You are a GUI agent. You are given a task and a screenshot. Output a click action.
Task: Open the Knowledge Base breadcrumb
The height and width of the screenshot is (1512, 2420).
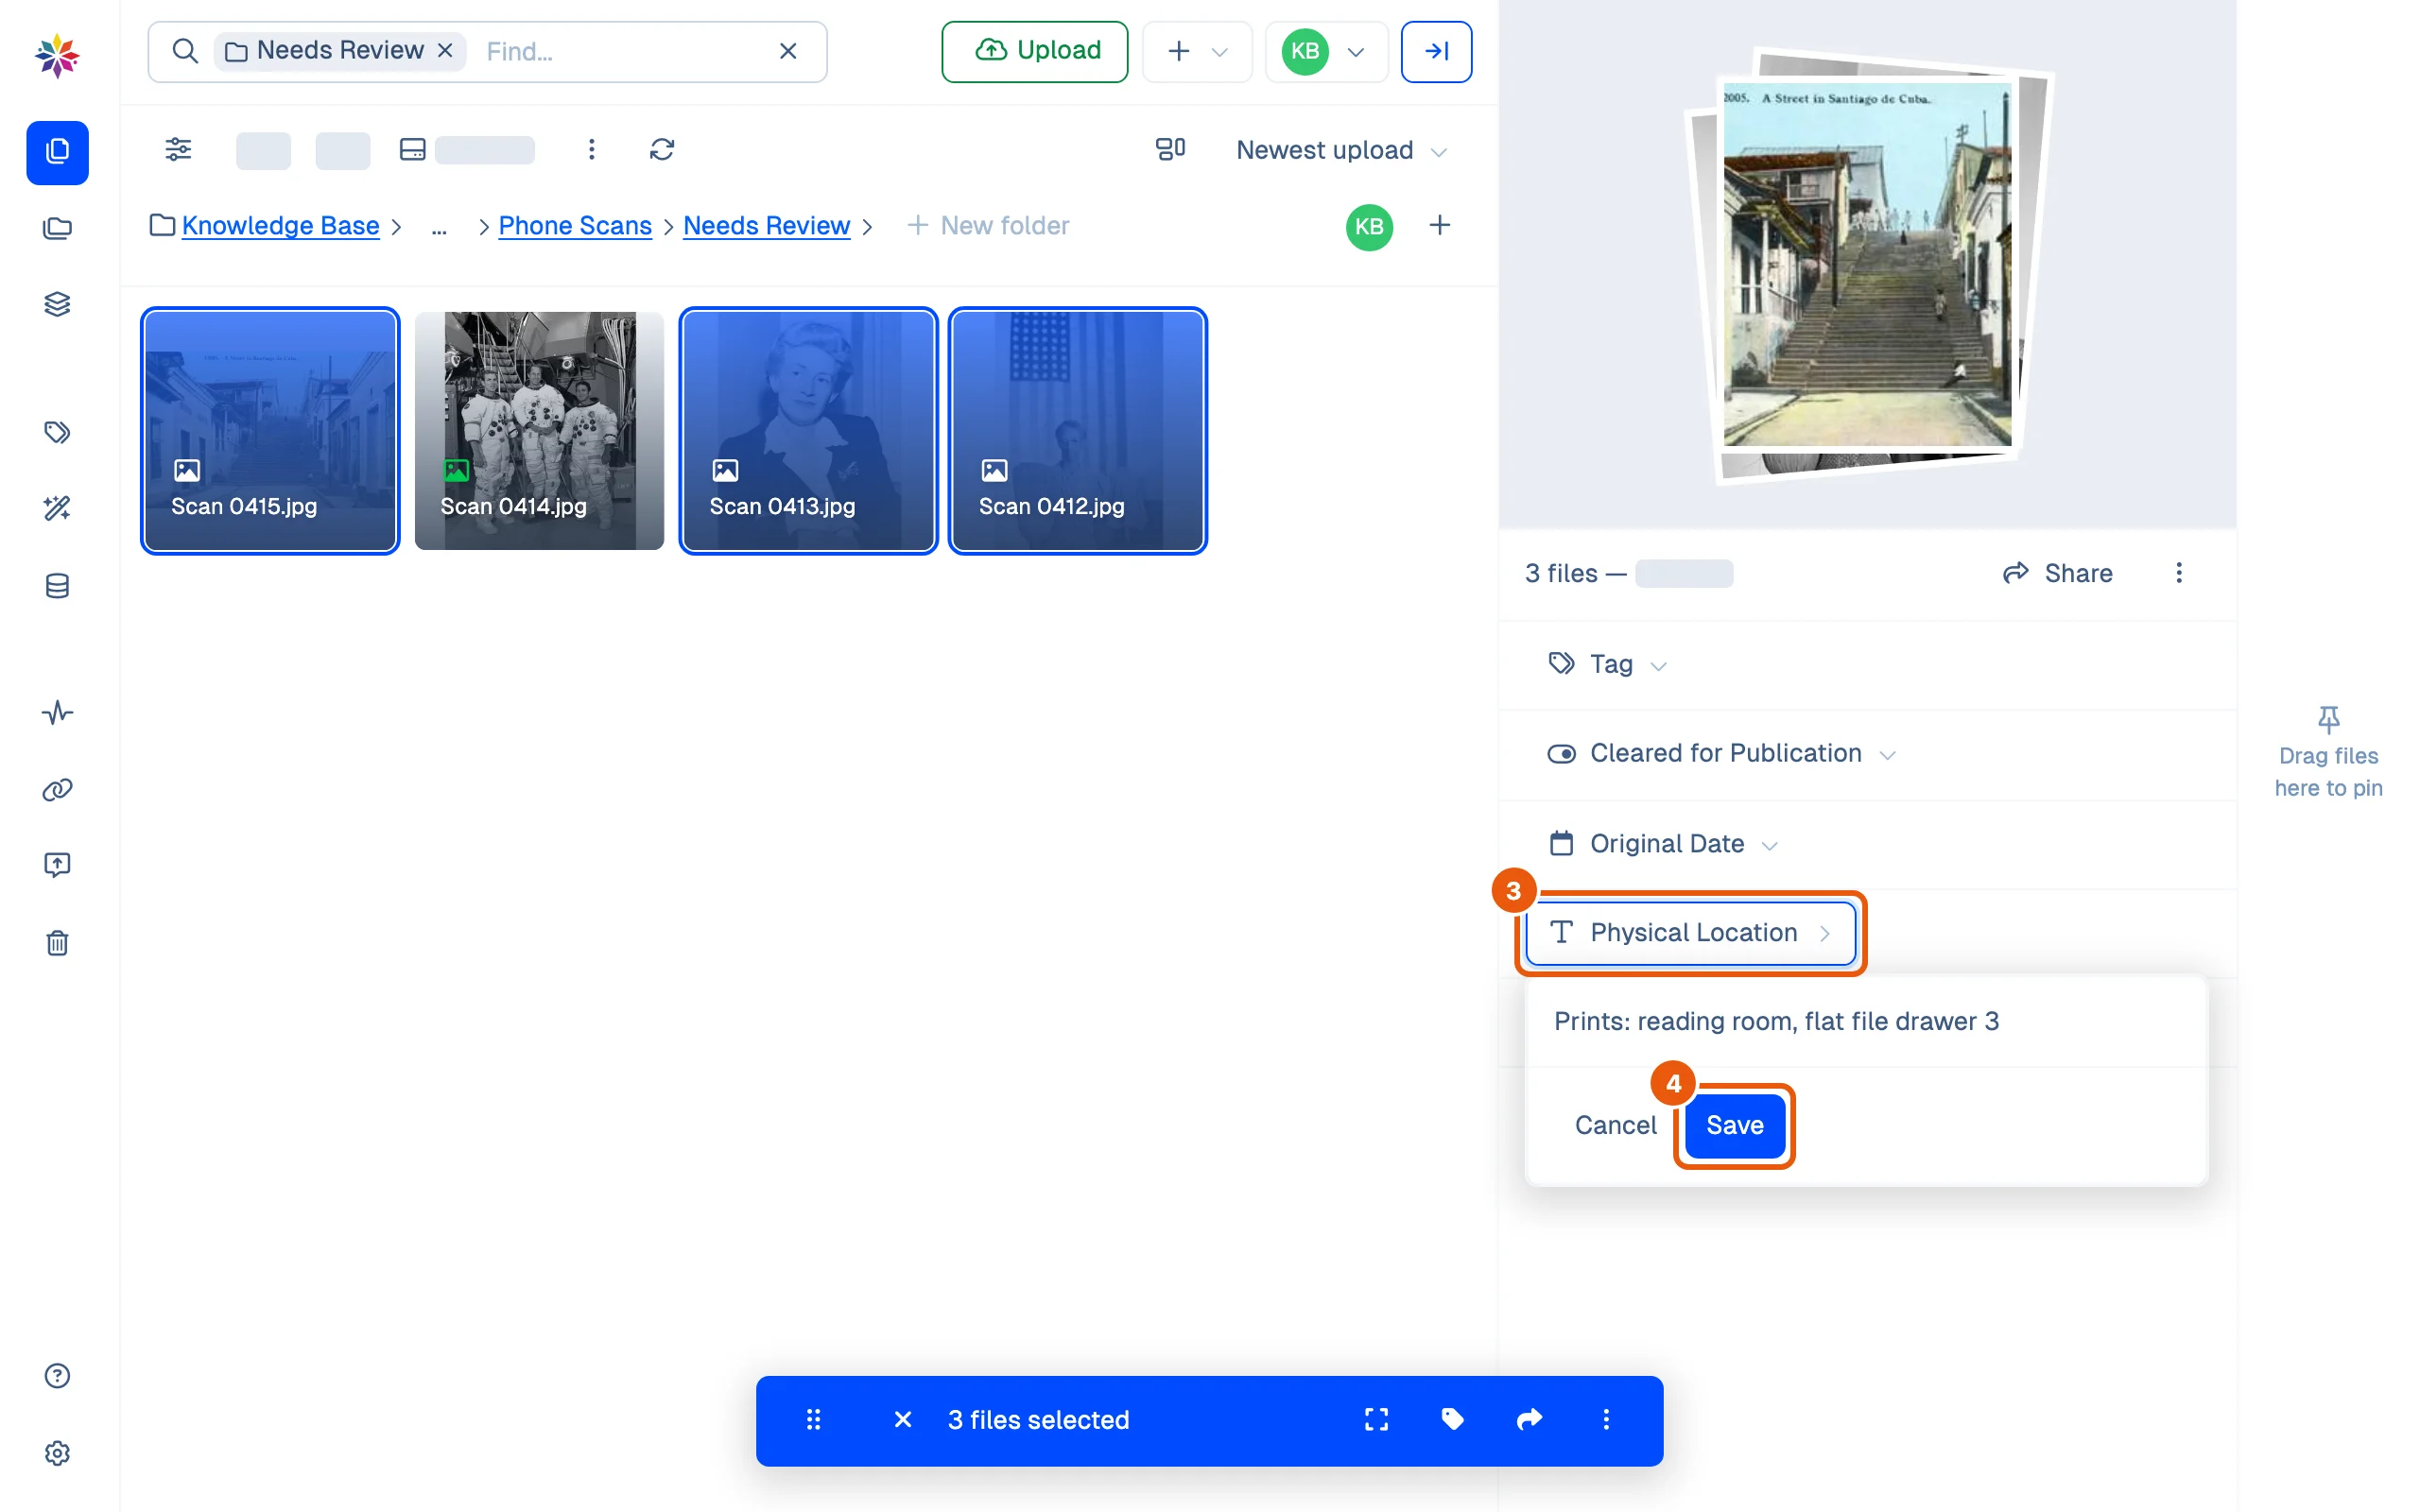coord(280,226)
